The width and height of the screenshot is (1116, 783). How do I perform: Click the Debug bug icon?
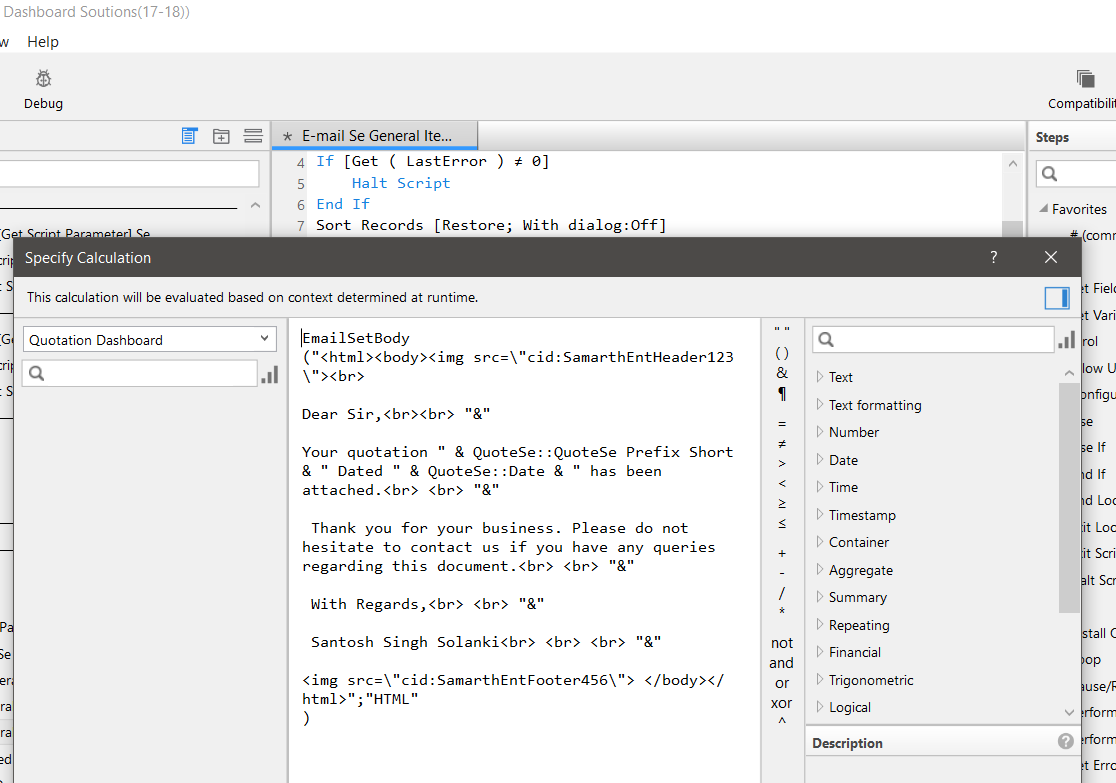[x=43, y=78]
